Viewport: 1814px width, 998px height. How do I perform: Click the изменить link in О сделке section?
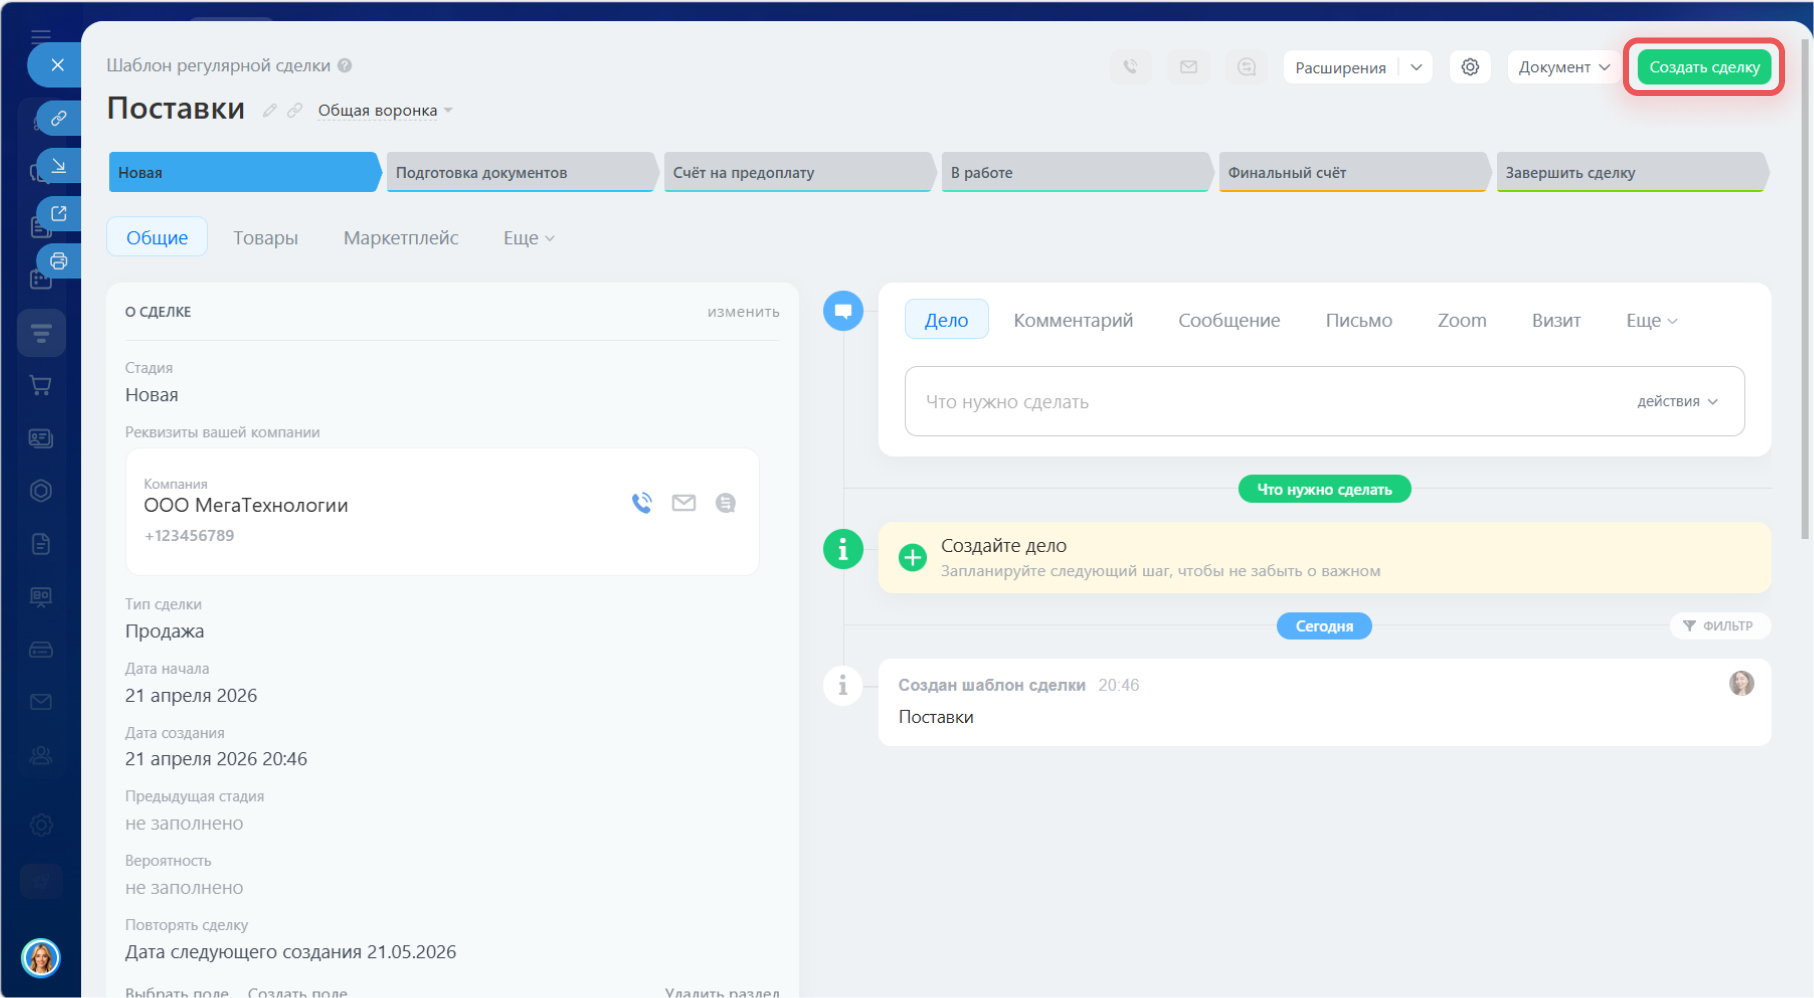tap(742, 312)
